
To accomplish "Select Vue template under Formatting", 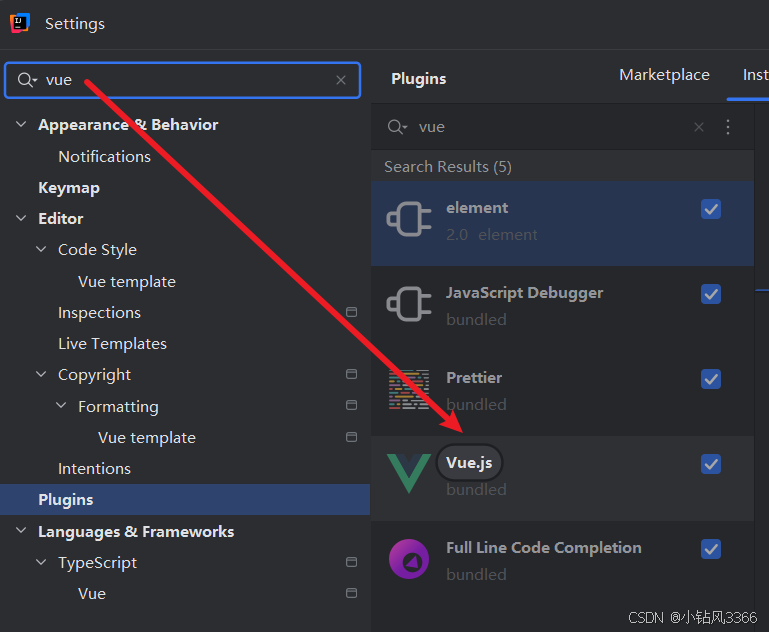I will click(147, 437).
